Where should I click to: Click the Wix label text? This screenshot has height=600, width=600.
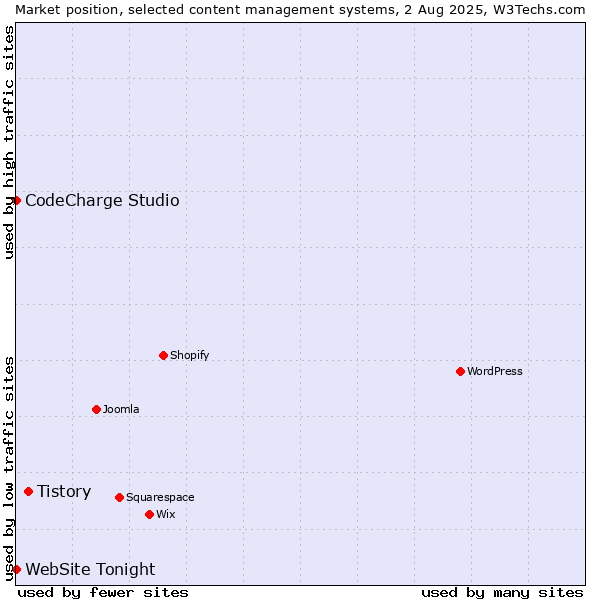coord(166,514)
